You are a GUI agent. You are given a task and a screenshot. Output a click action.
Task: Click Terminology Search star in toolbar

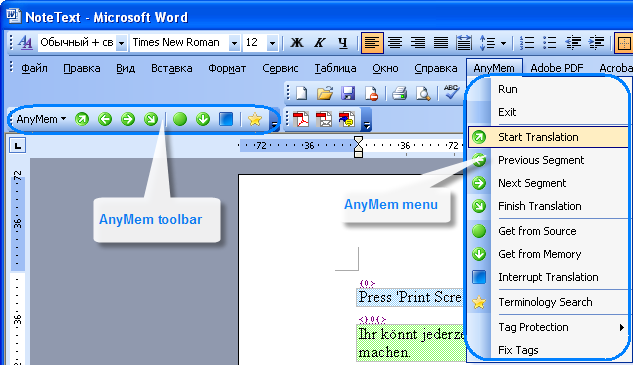(x=255, y=119)
